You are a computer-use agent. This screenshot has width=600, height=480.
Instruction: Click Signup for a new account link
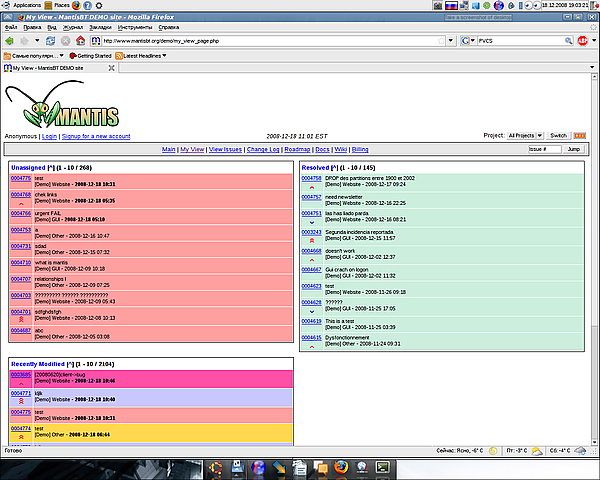click(x=96, y=136)
